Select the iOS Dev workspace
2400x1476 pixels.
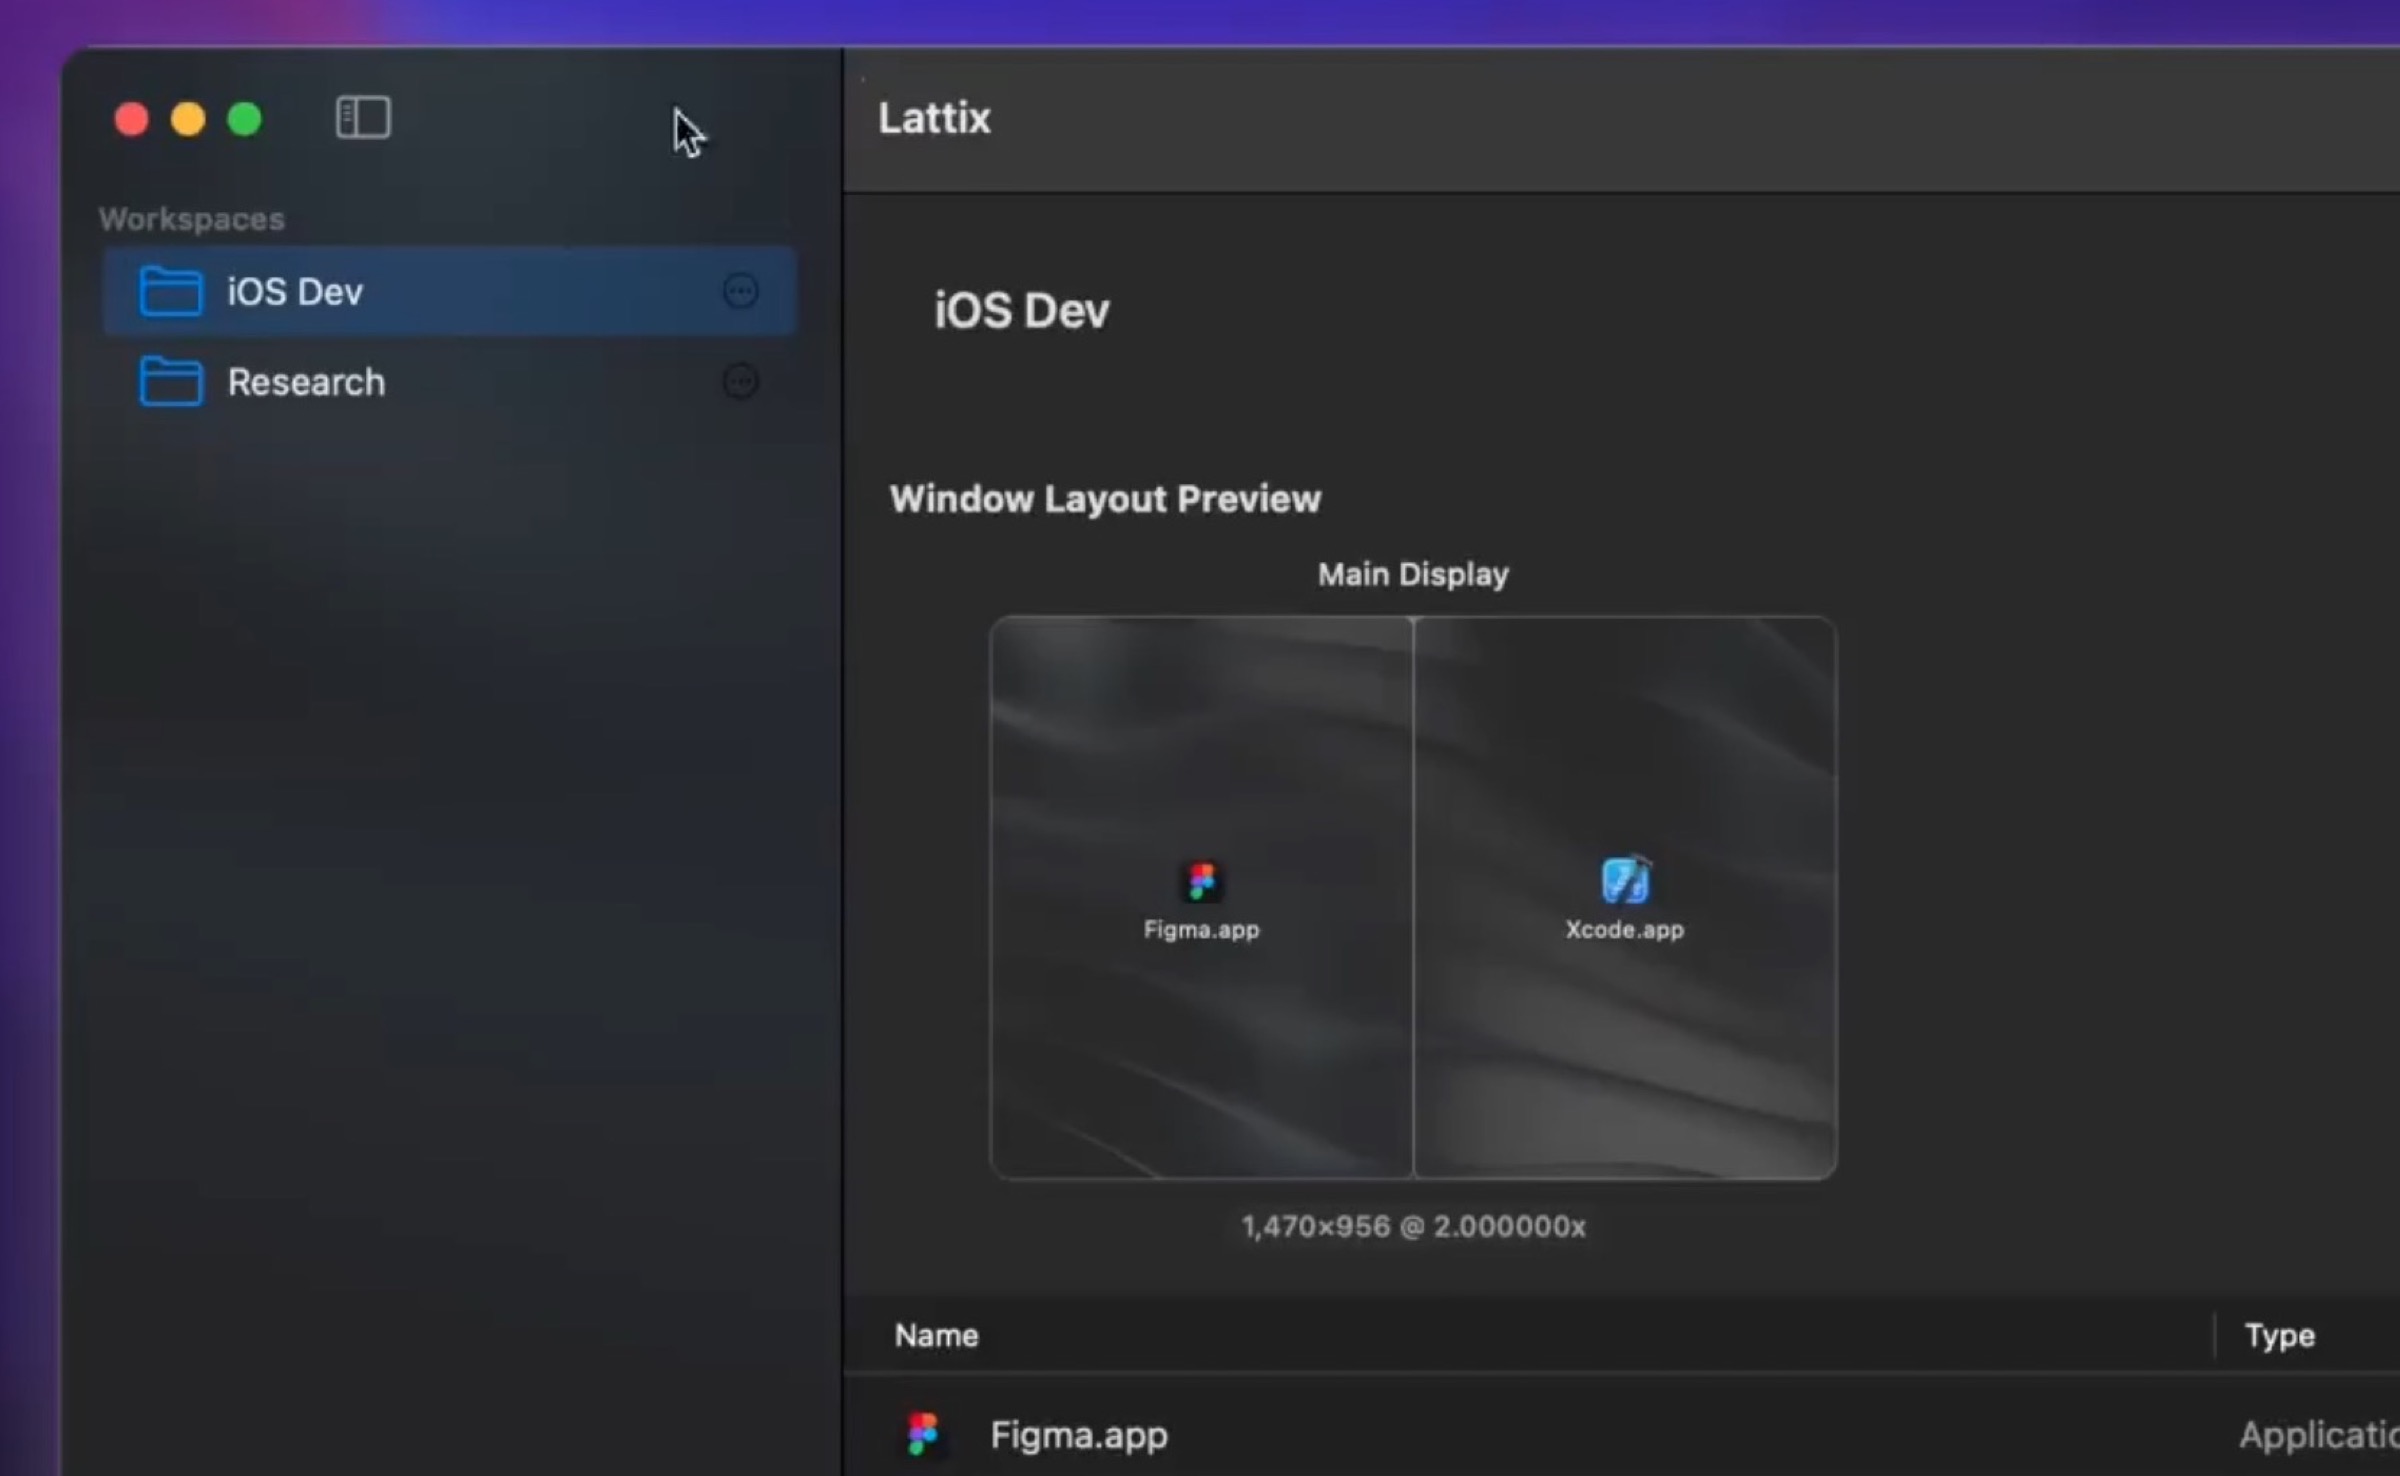(x=296, y=292)
